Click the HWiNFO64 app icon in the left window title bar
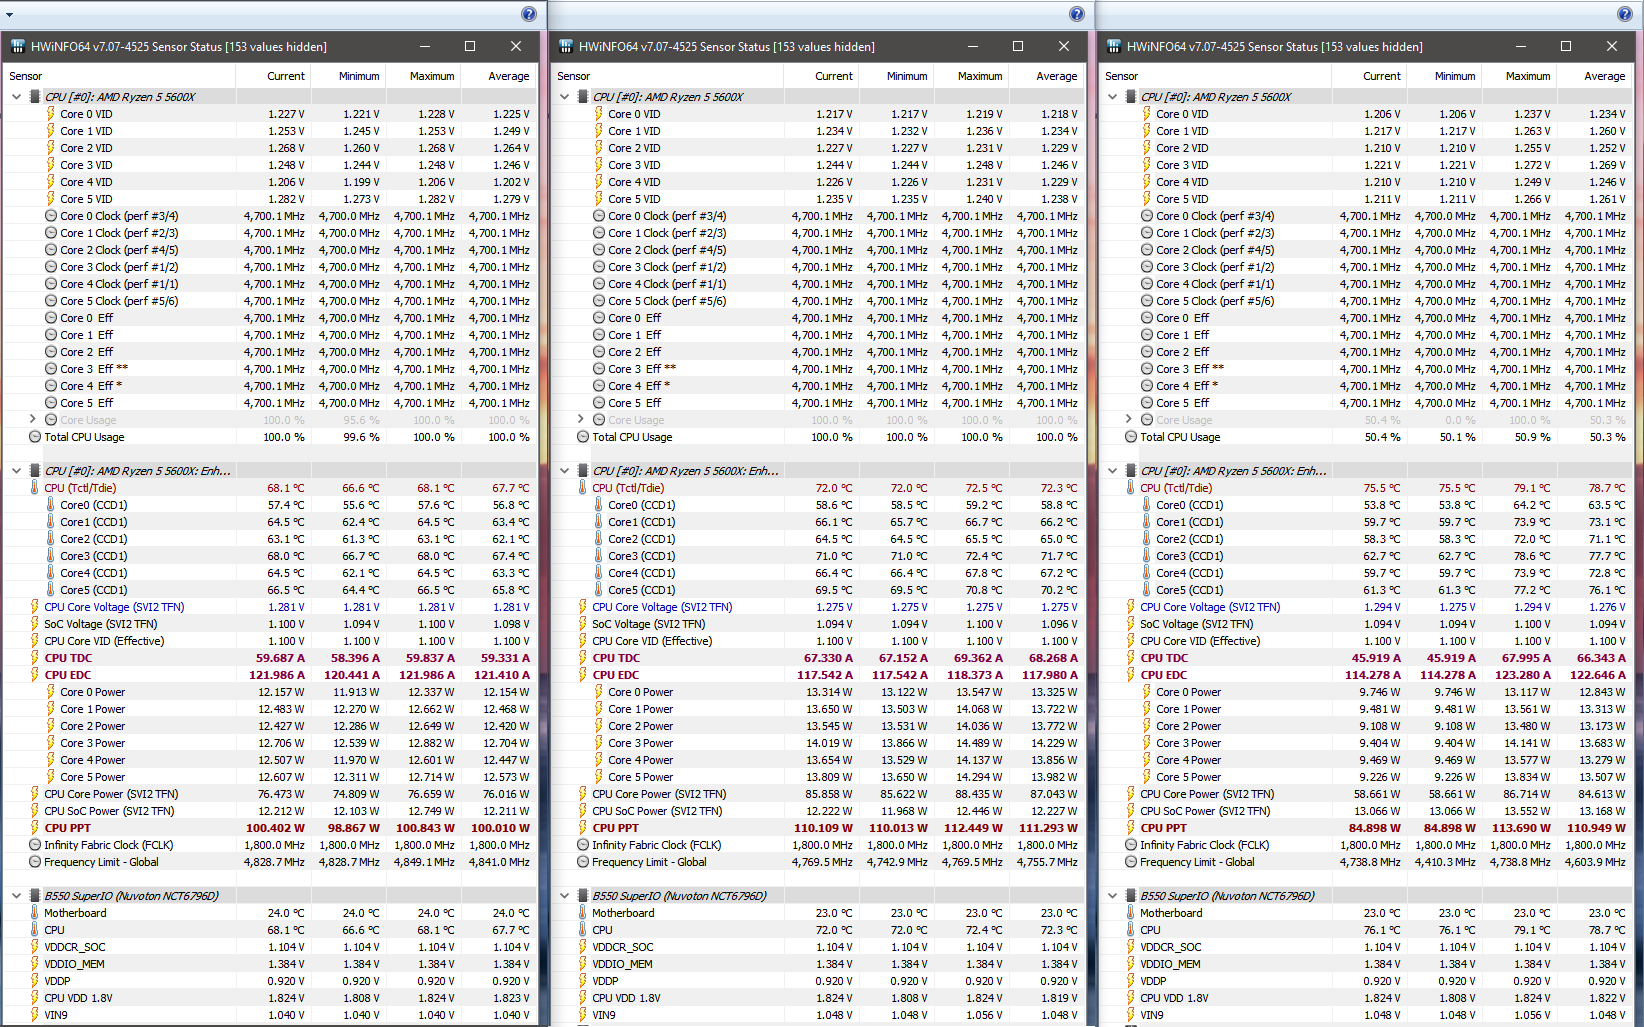1644x1027 pixels. [18, 46]
